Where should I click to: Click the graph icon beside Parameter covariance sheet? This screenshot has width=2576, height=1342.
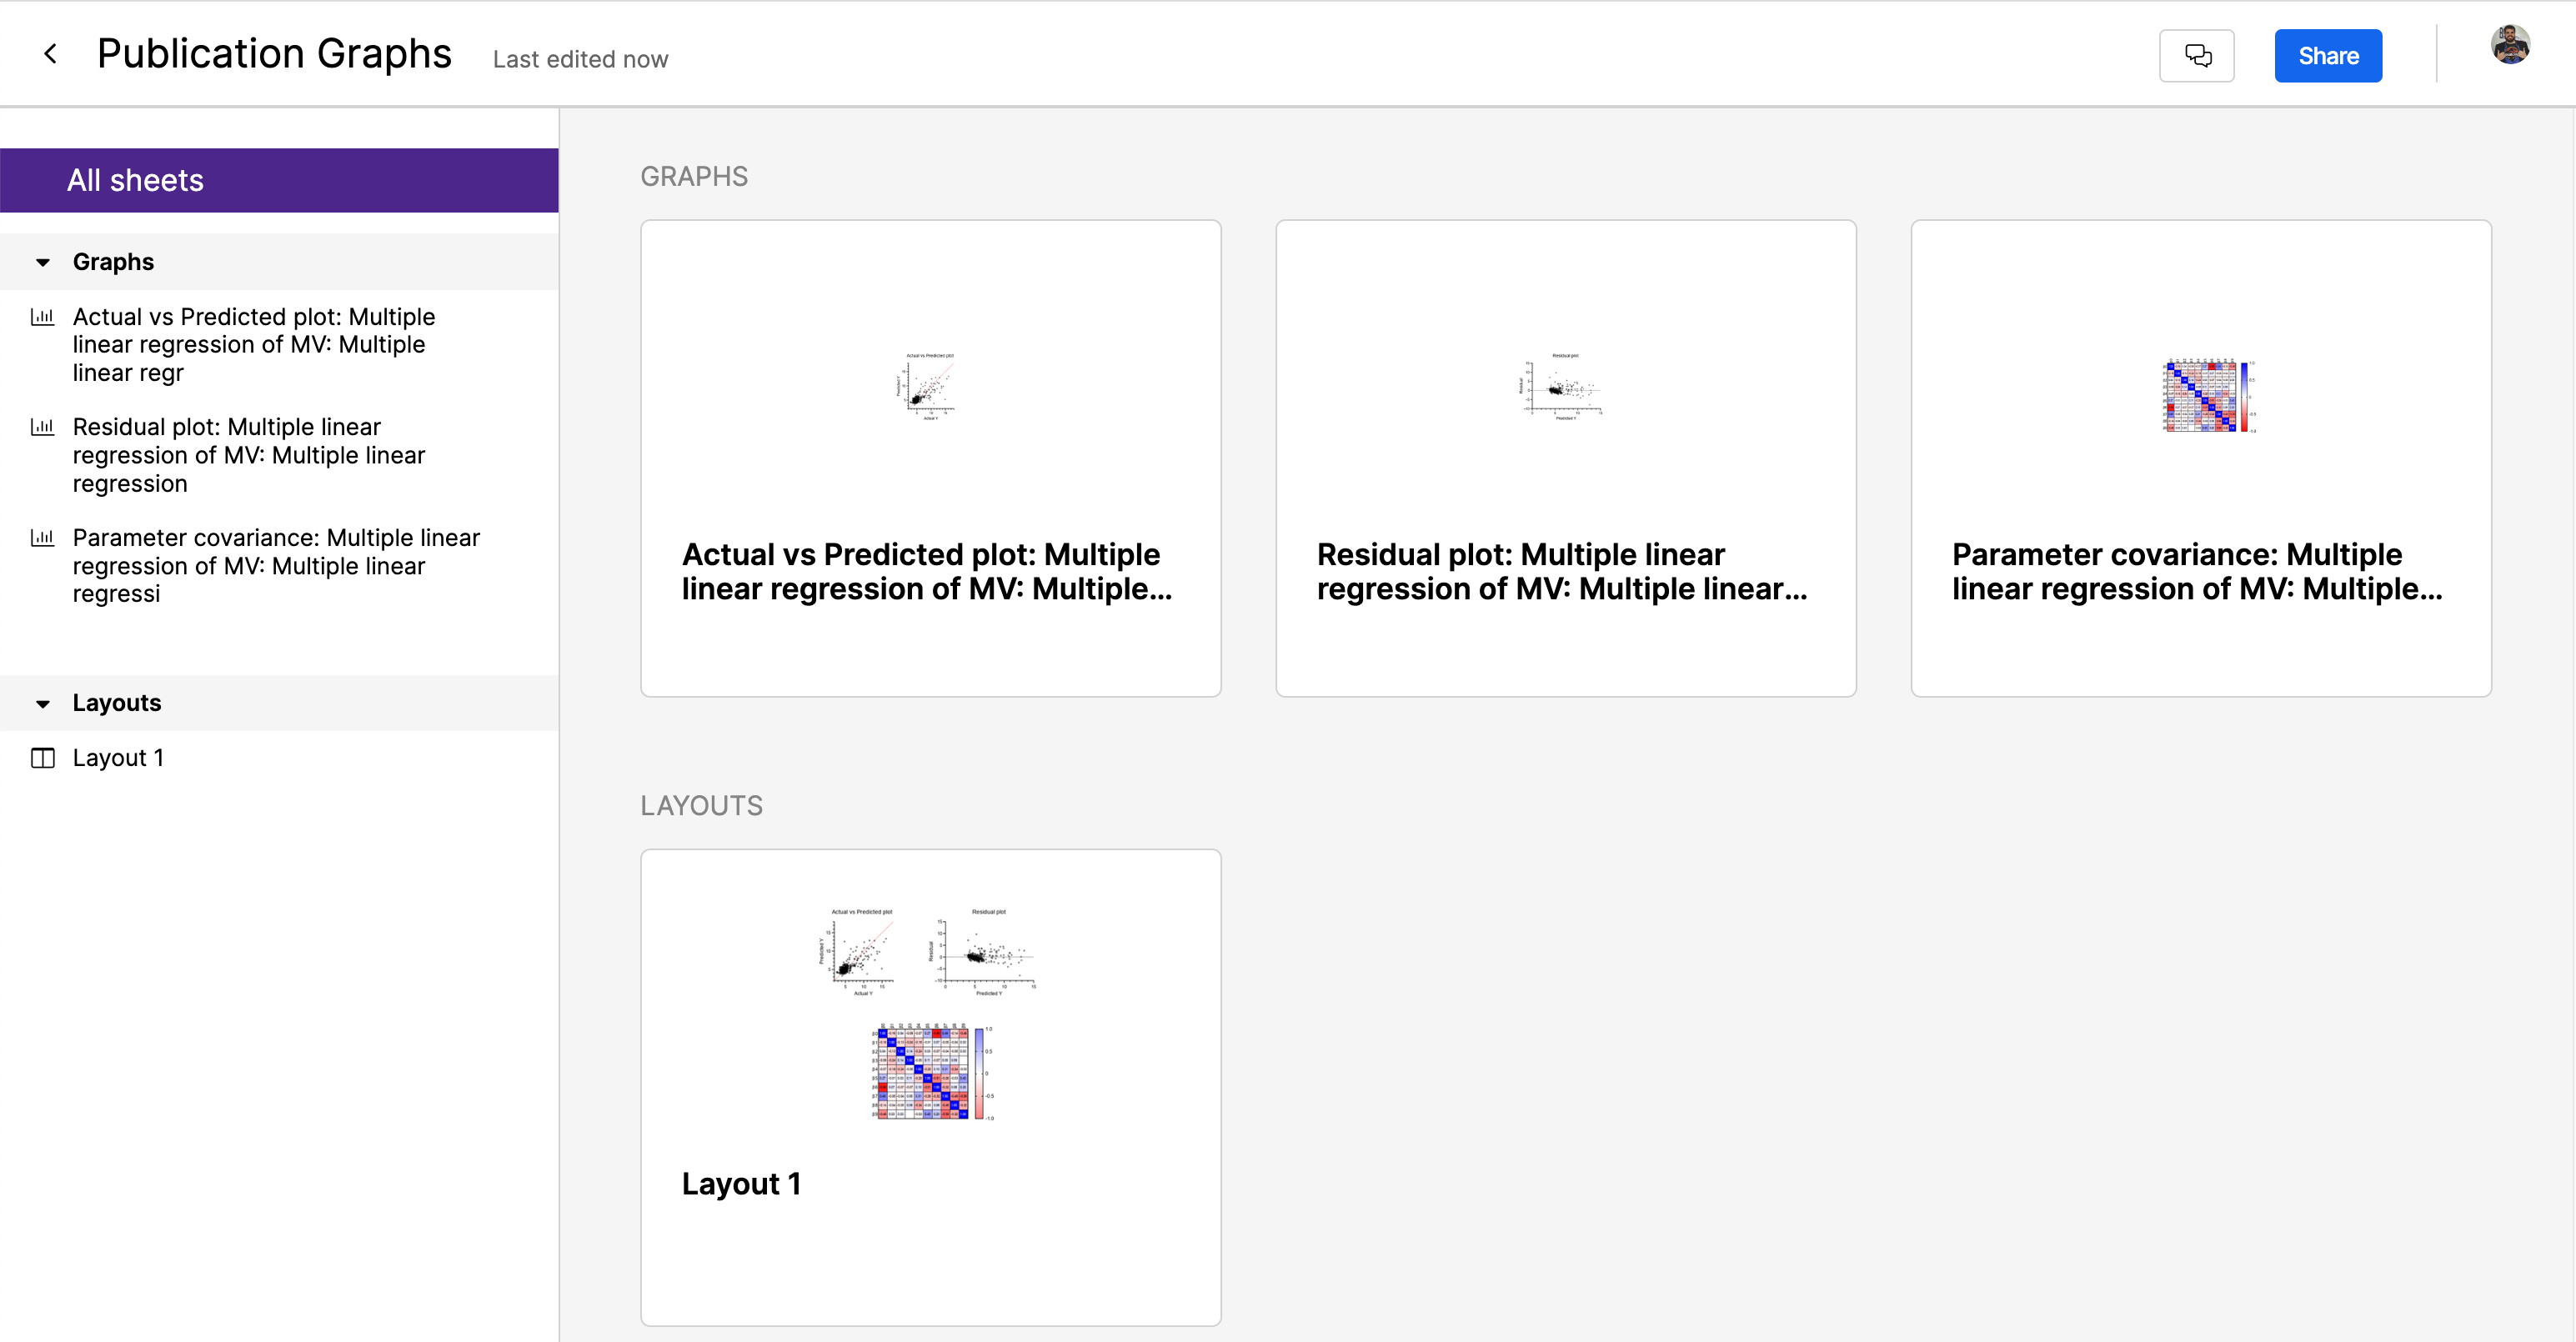point(43,537)
